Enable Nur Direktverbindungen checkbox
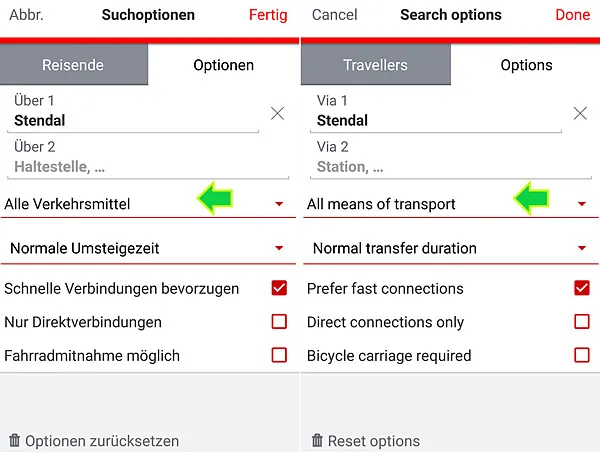 pyautogui.click(x=279, y=322)
